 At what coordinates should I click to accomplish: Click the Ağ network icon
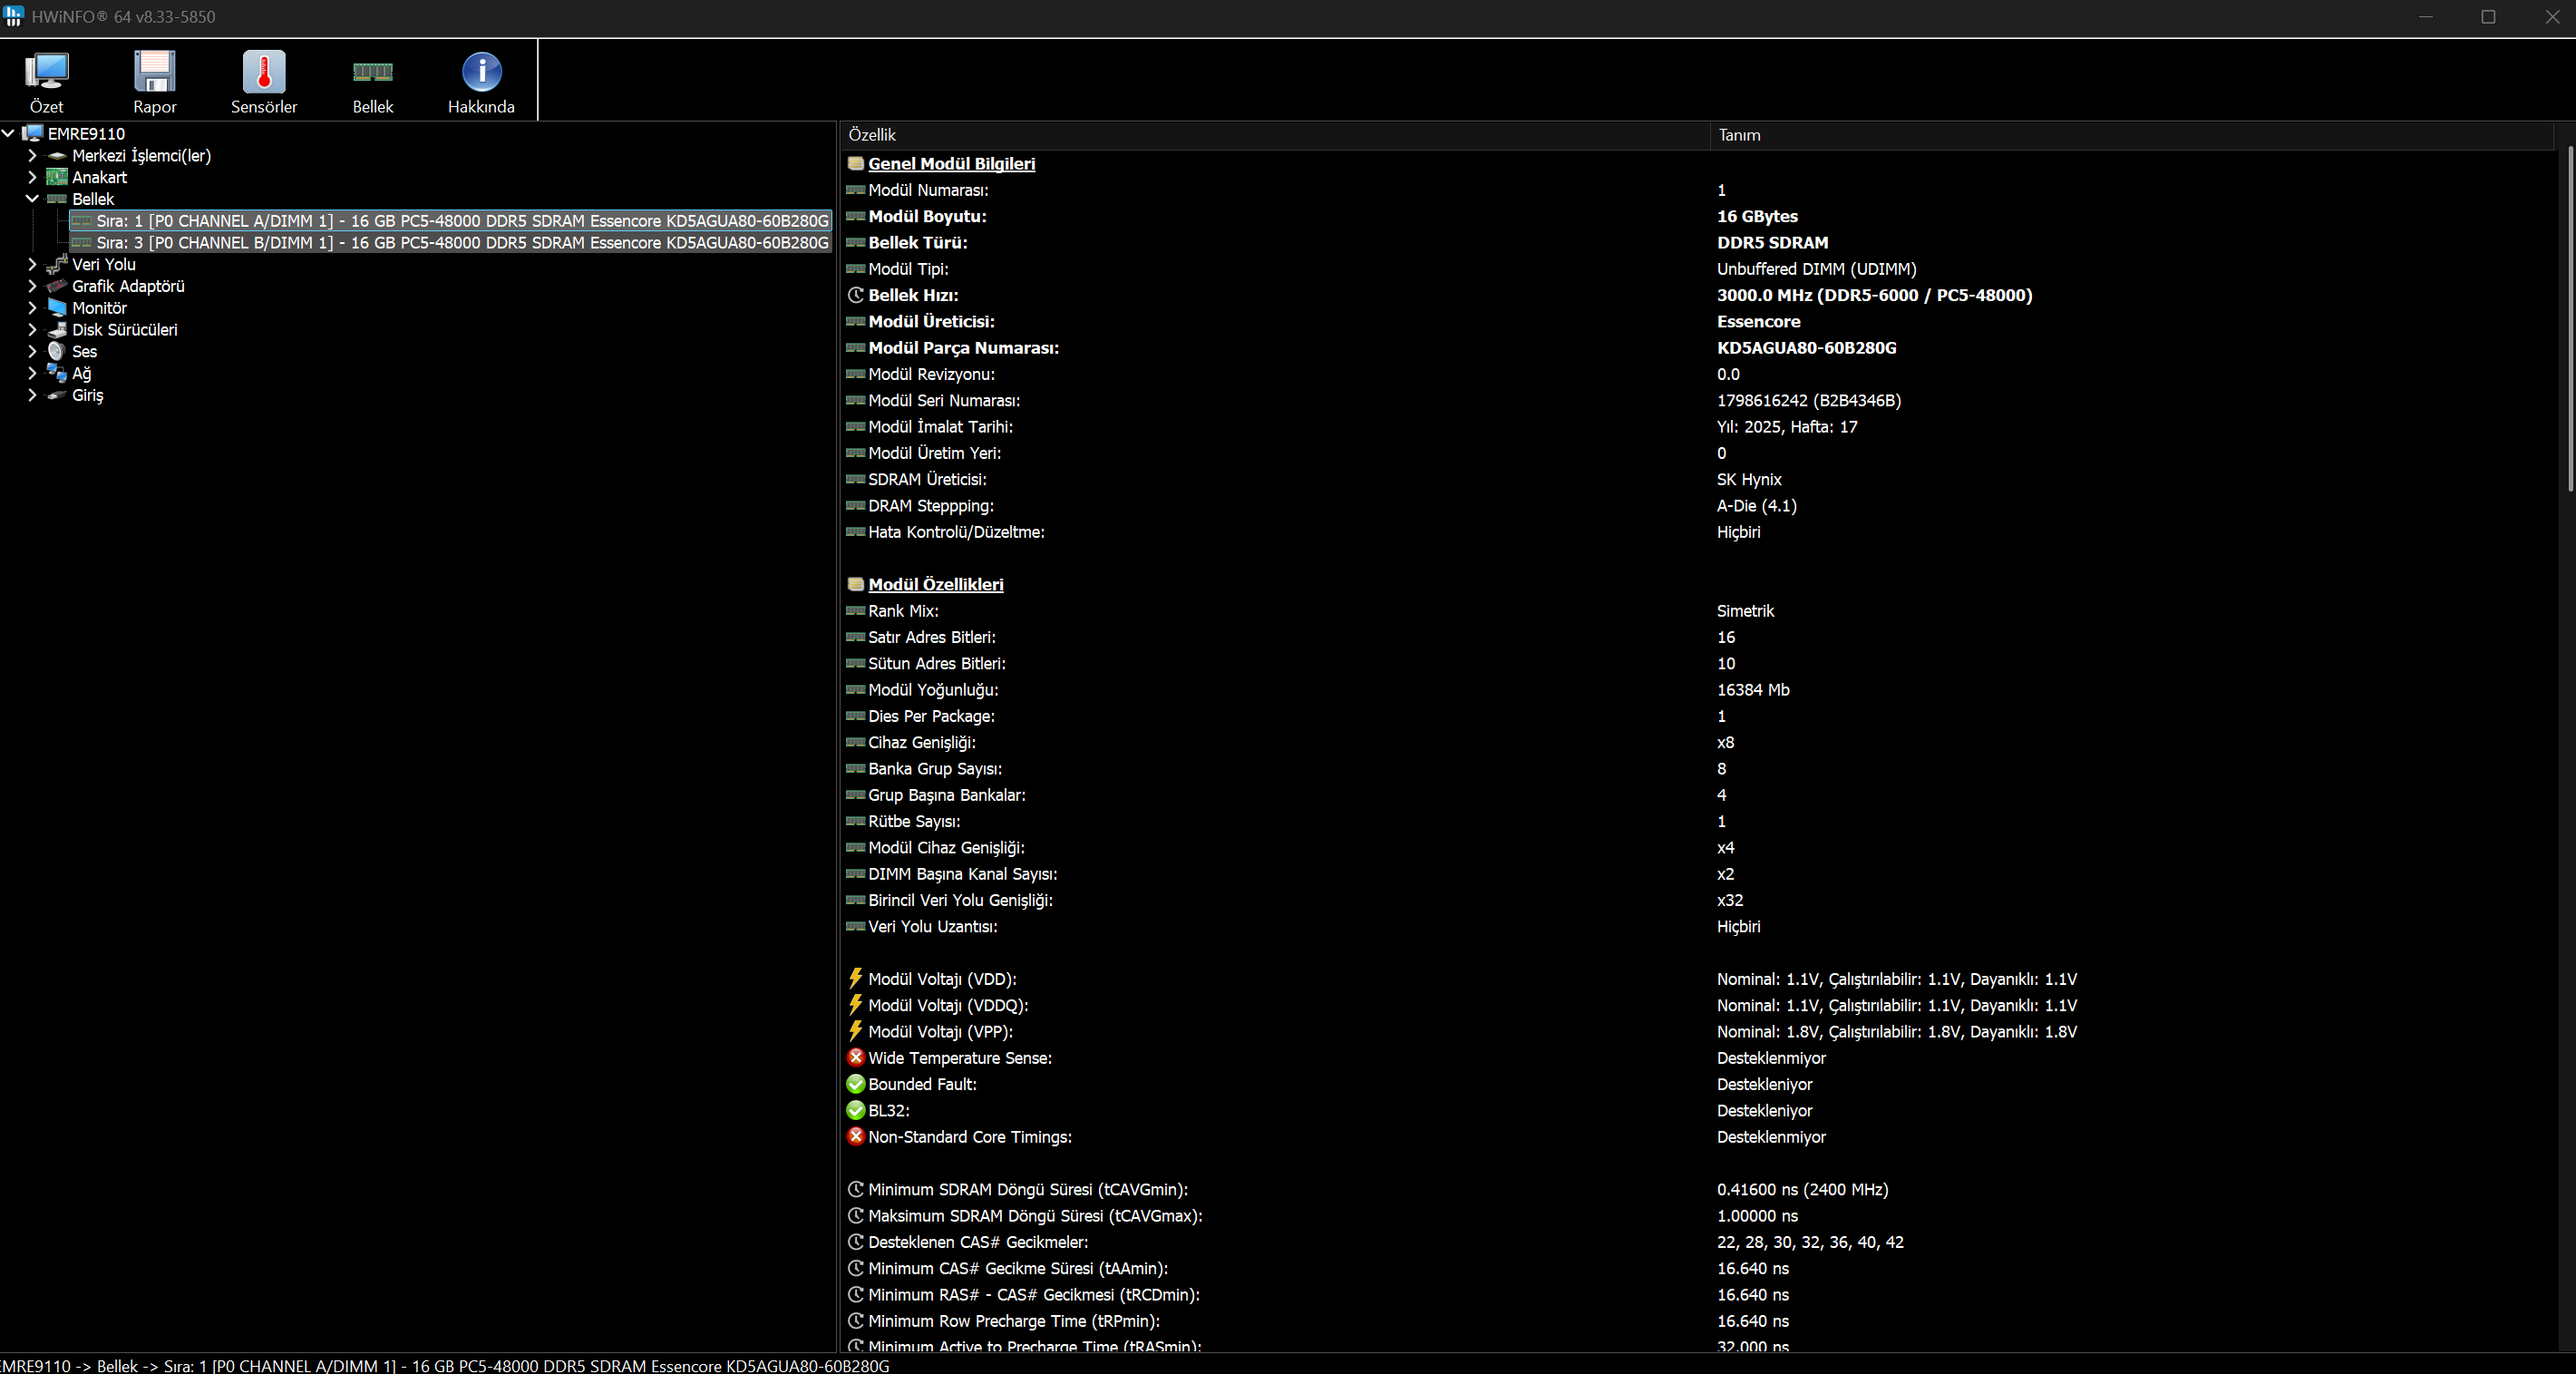tap(57, 374)
